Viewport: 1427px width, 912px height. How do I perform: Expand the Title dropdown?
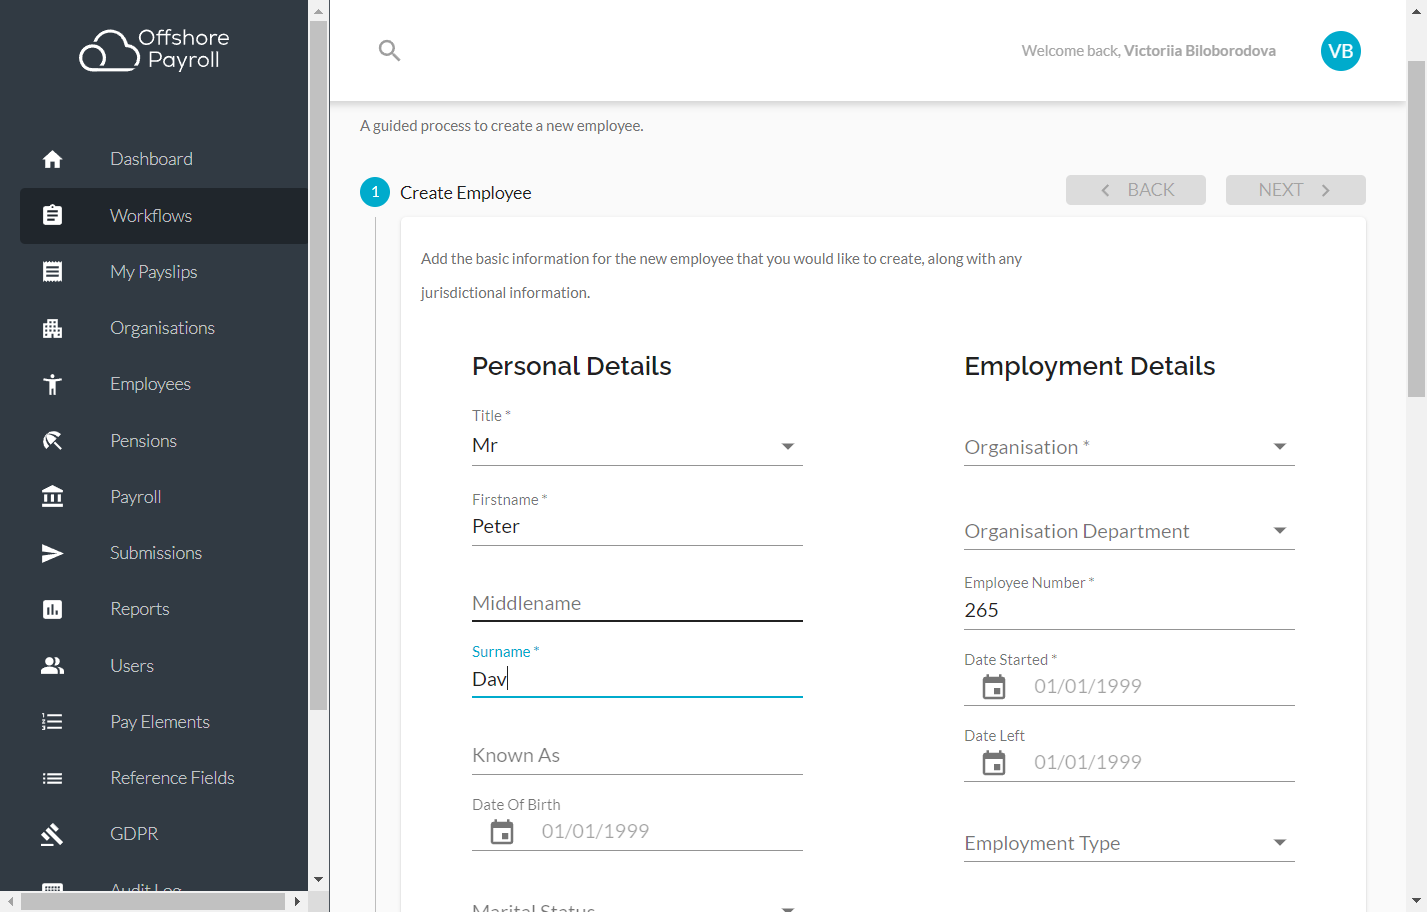[x=637, y=446]
